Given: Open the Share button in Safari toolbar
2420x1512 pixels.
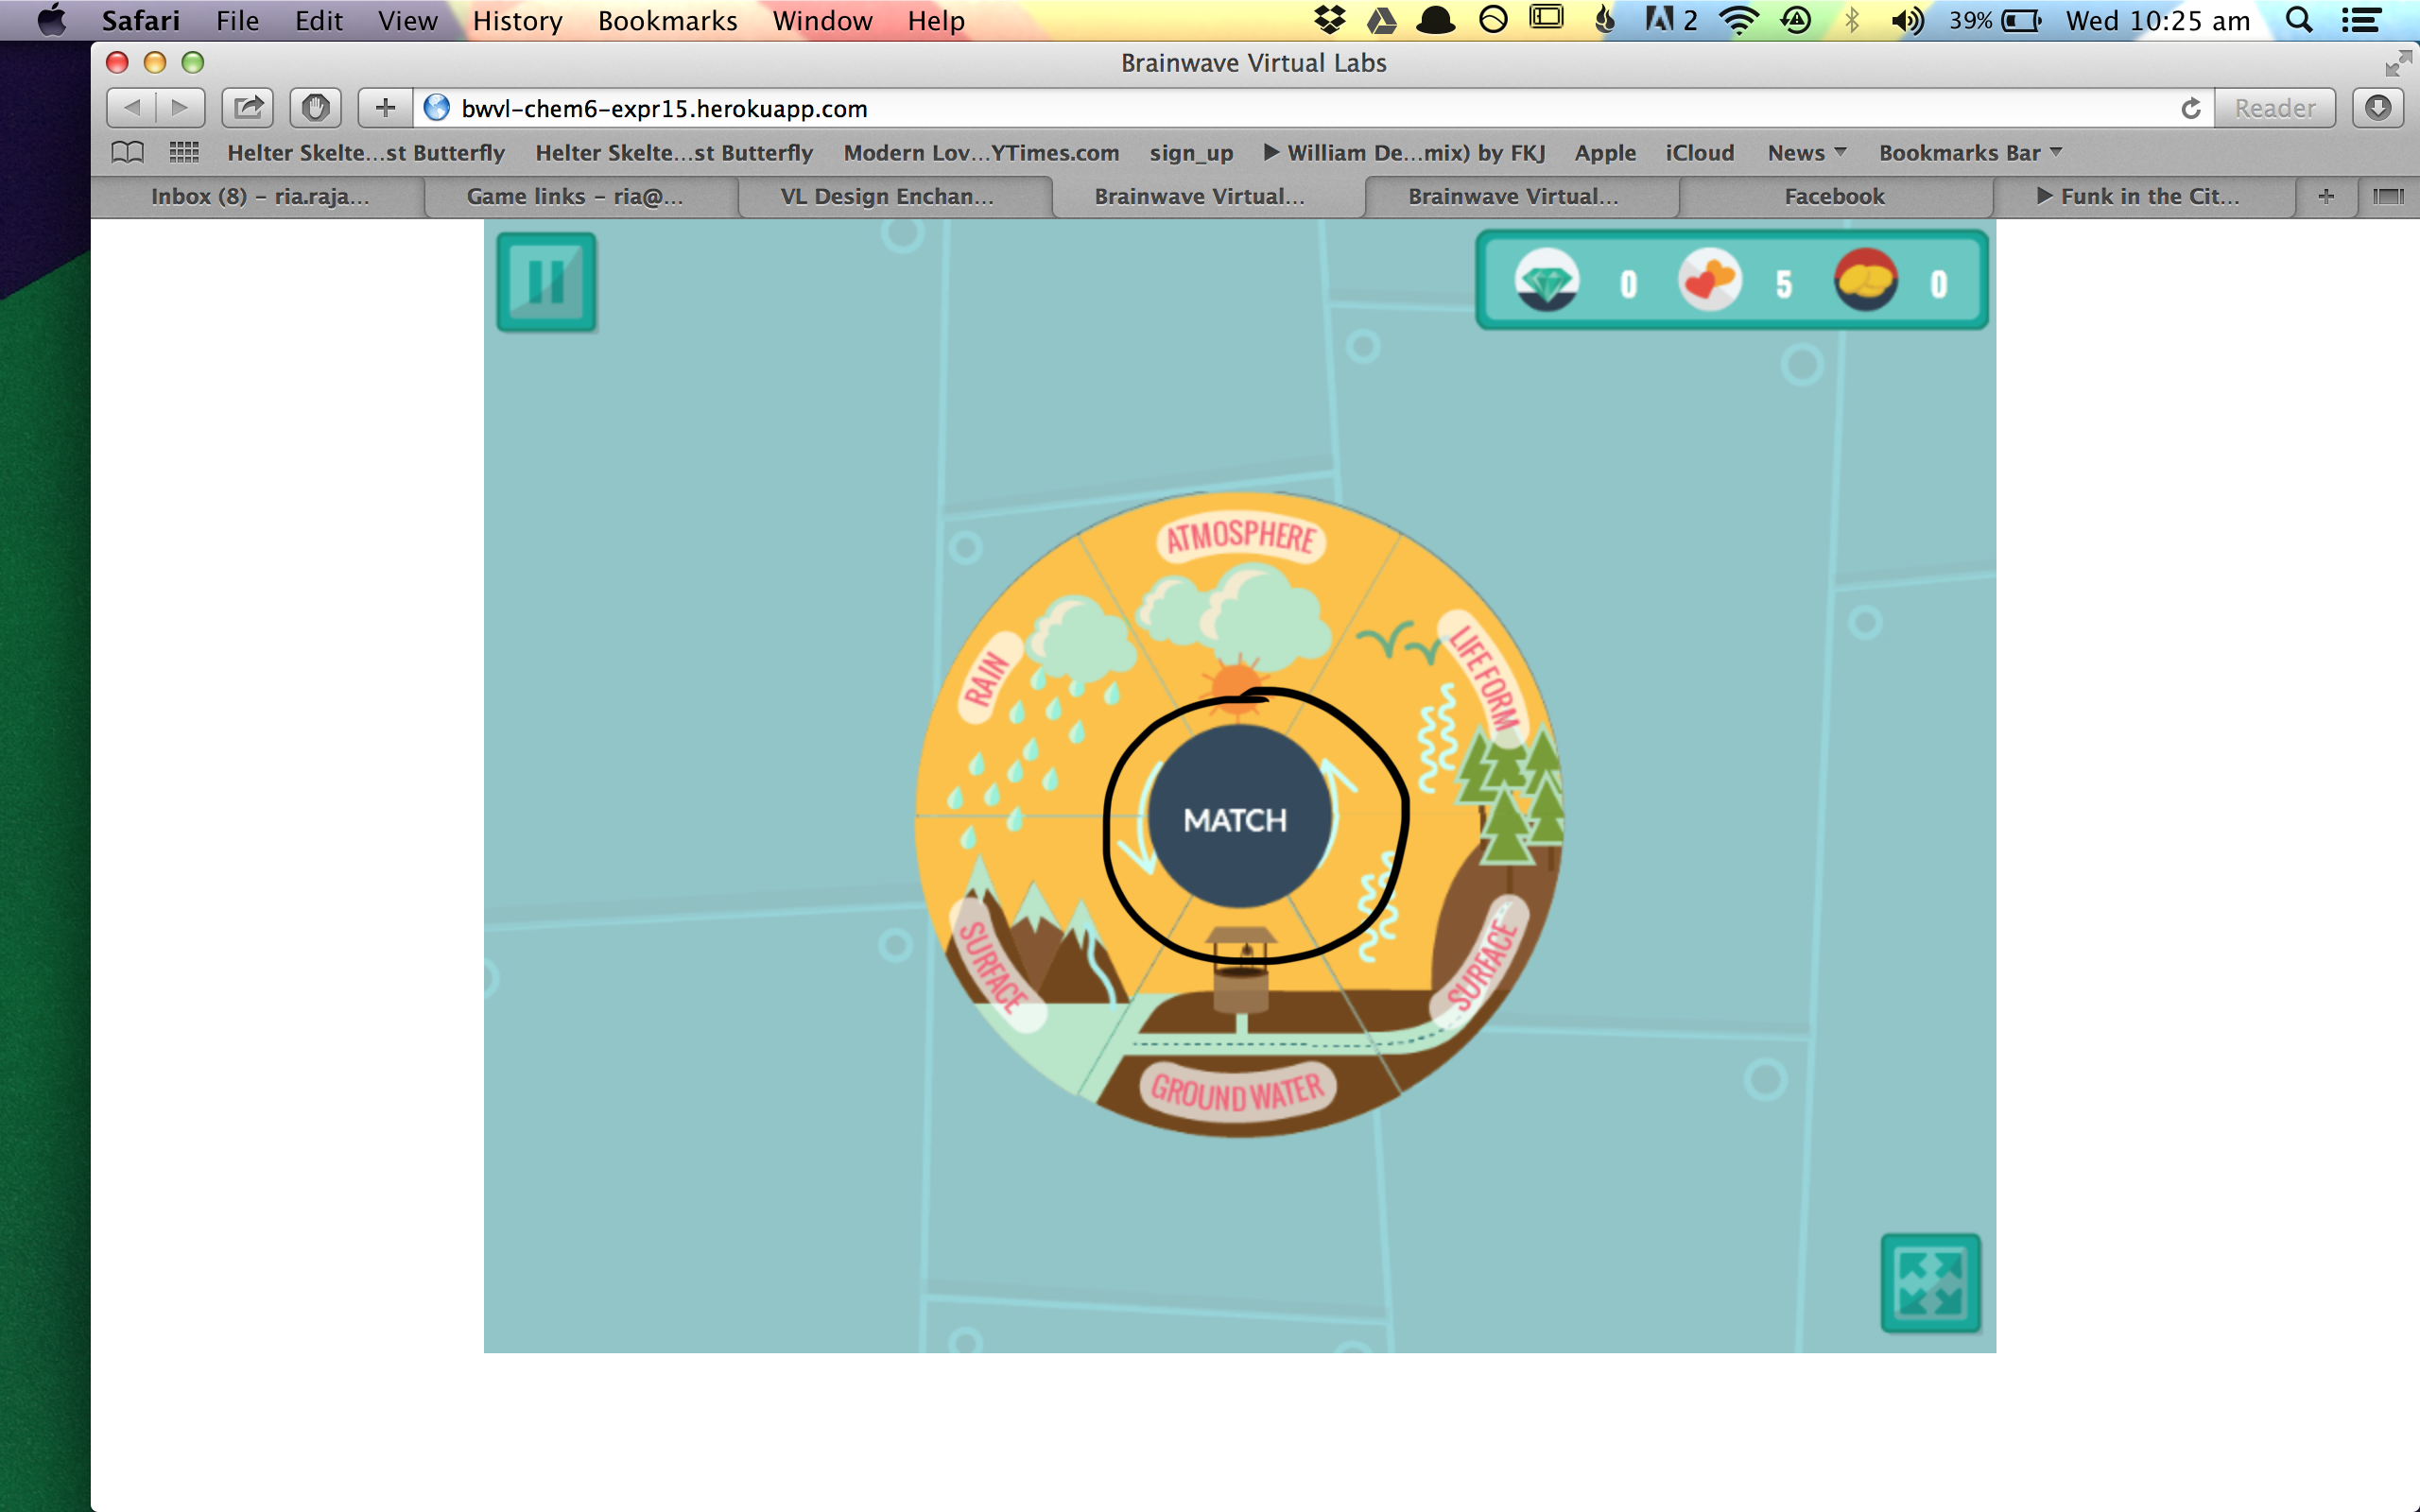Looking at the screenshot, I should (x=248, y=108).
